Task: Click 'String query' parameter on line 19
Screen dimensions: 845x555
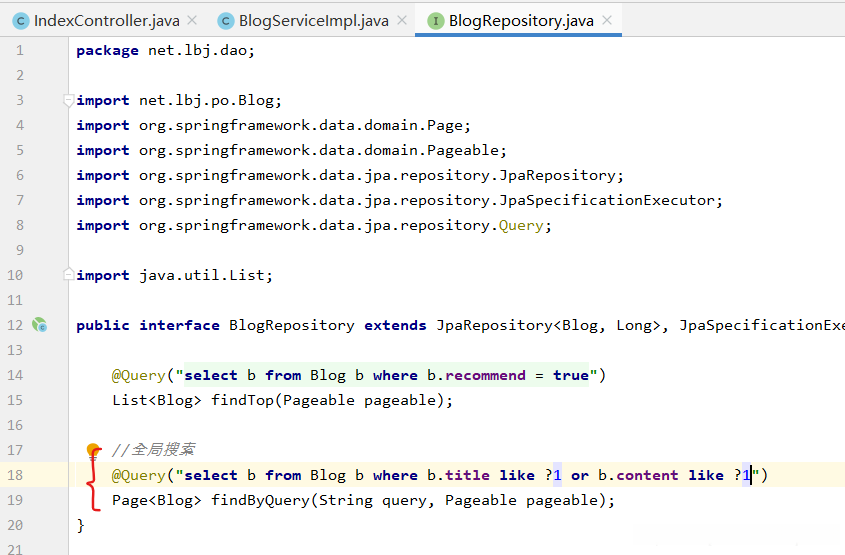Action: (x=375, y=501)
